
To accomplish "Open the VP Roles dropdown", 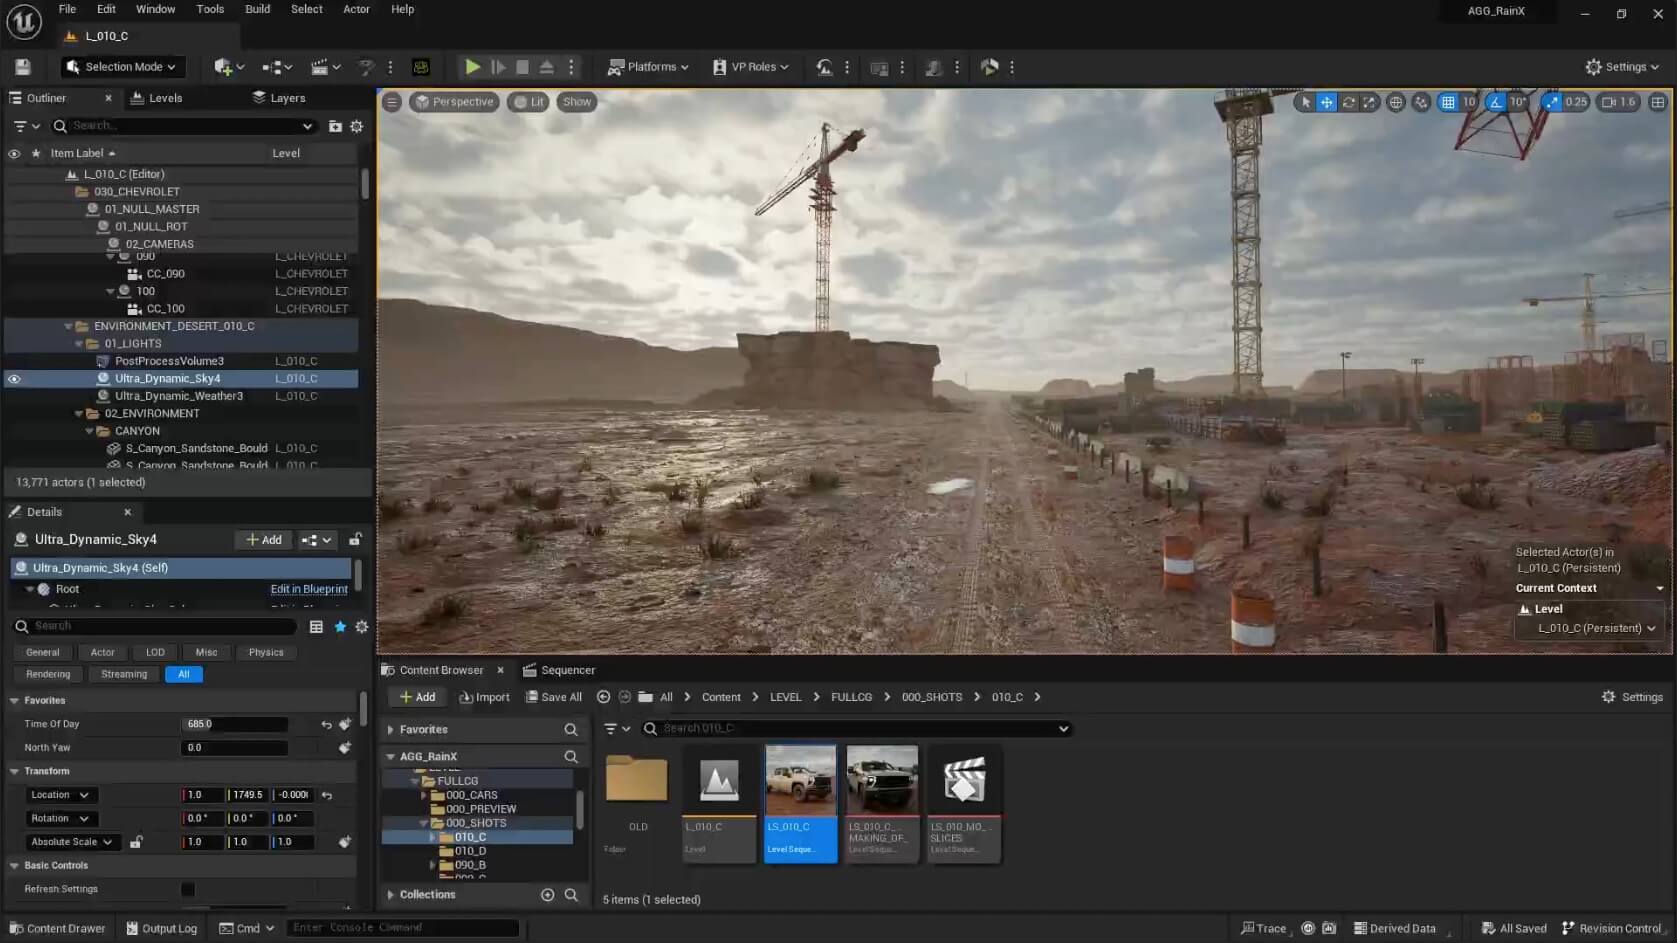I will click(750, 67).
